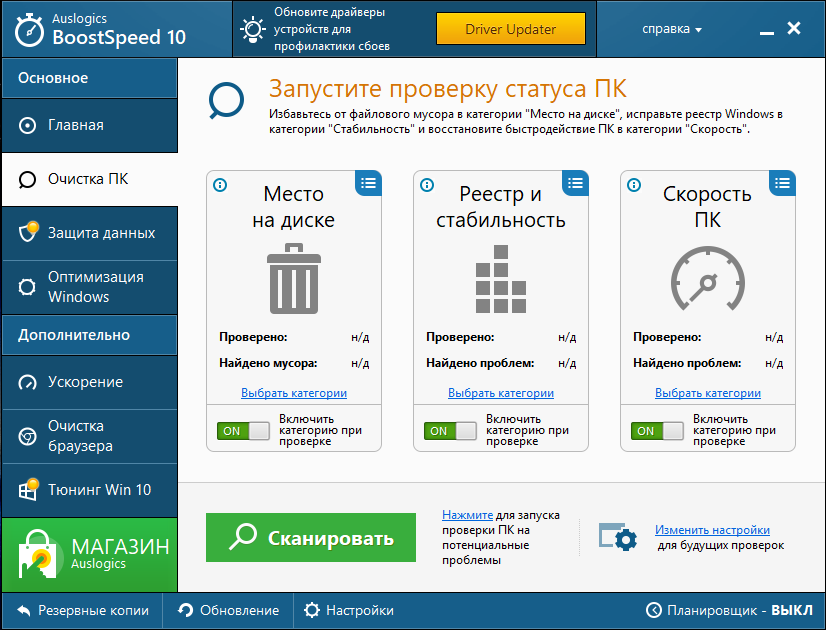Click Запустите проверку статуса ПК heading

[x=448, y=88]
